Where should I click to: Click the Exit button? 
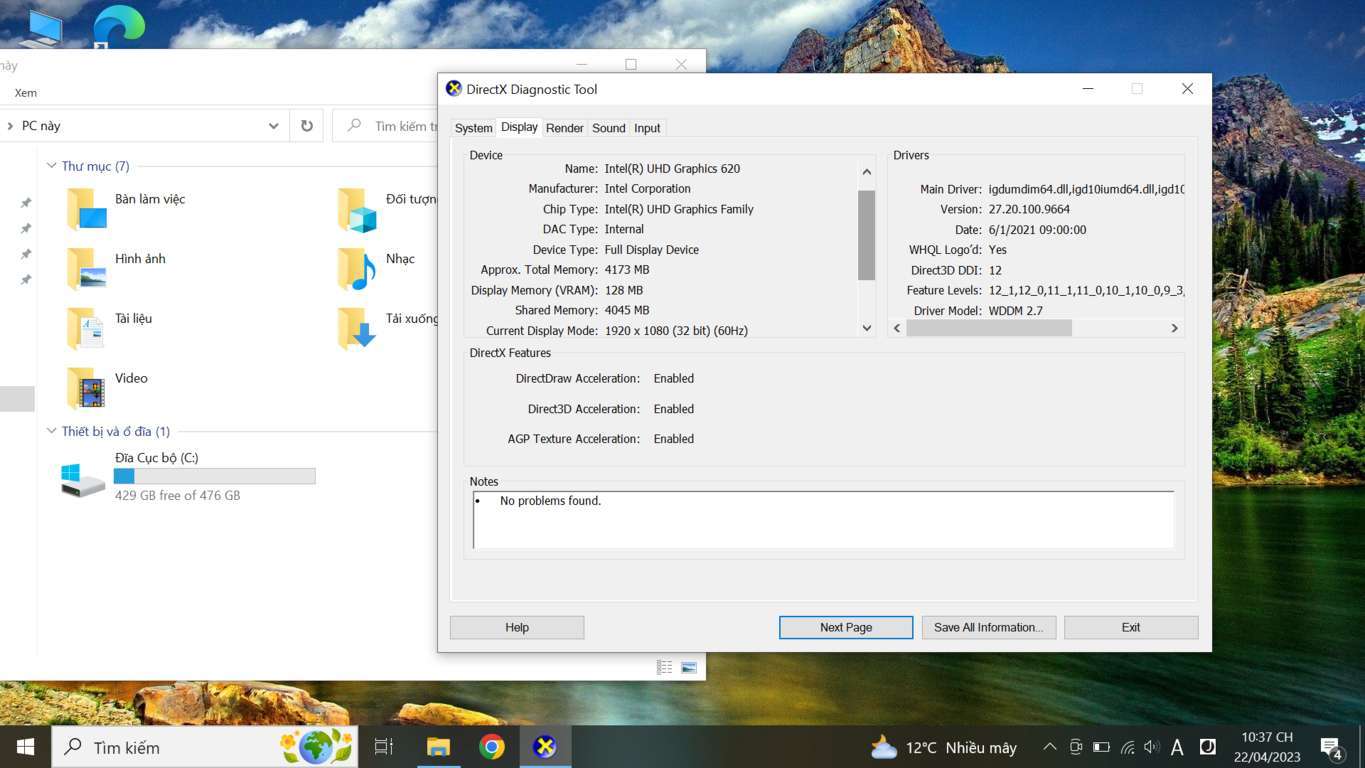click(1131, 627)
